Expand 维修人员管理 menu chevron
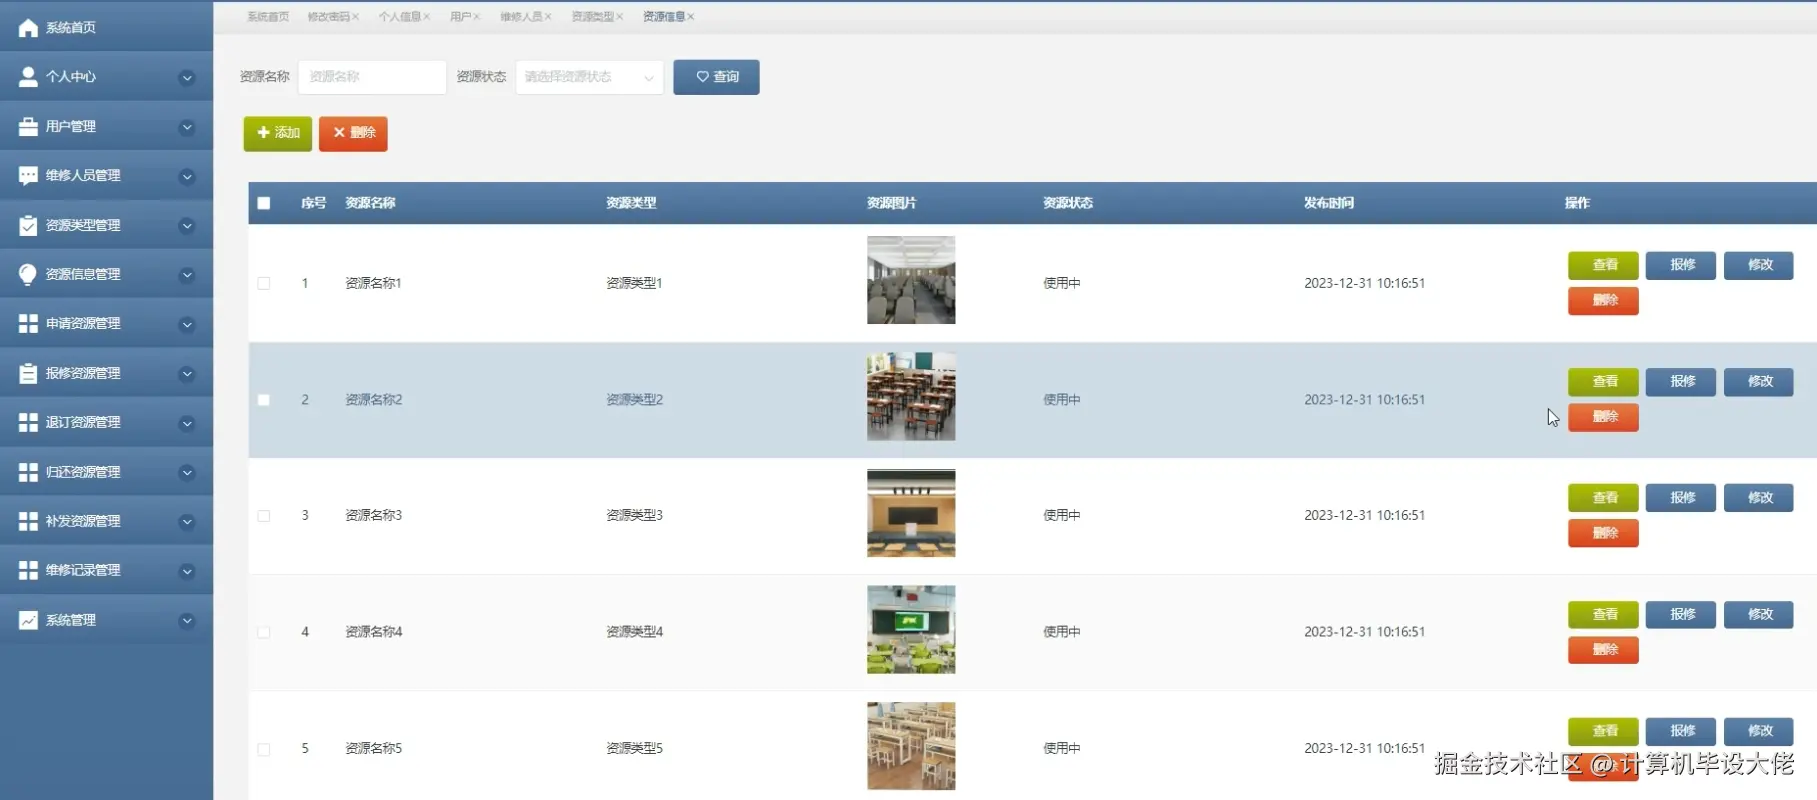Screen dimensions: 1817x800 click(186, 177)
